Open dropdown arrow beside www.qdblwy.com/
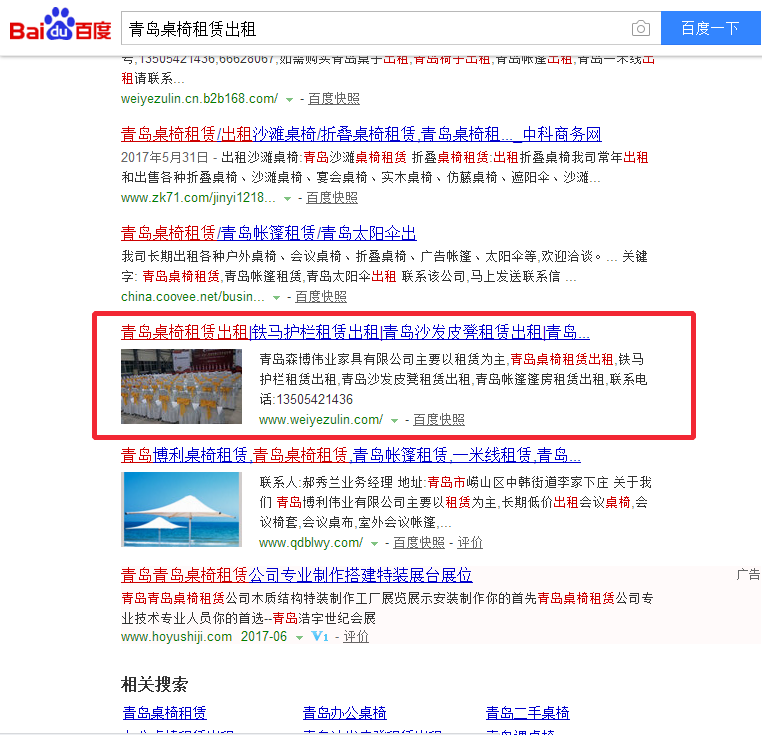762x735 pixels. tap(374, 543)
